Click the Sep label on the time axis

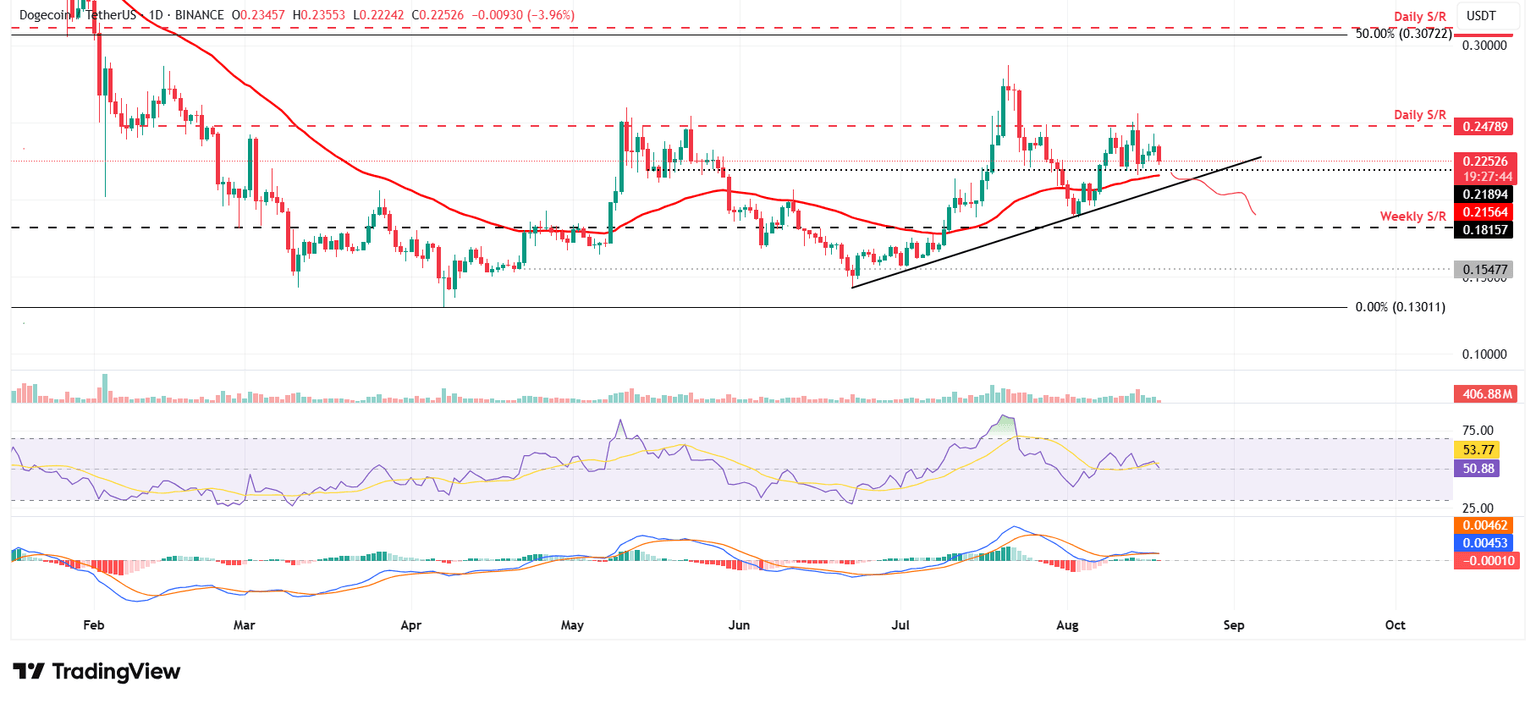tap(1233, 625)
